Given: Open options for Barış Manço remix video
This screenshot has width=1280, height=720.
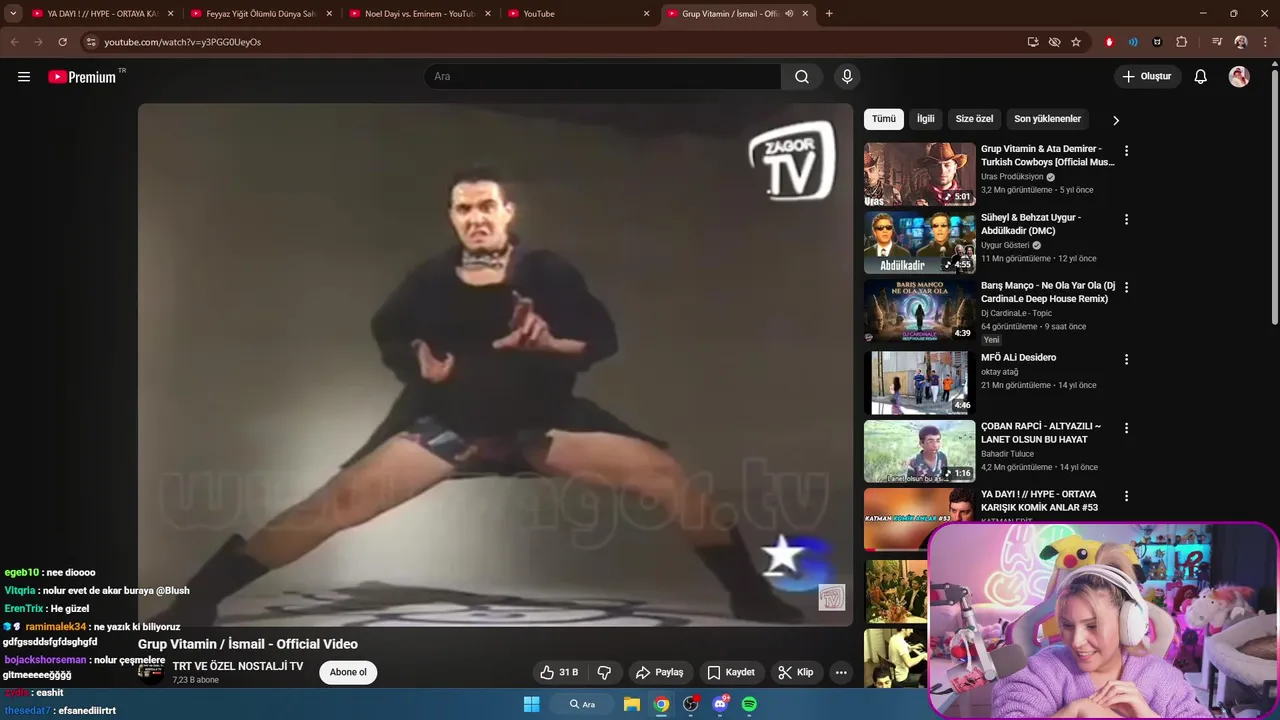Looking at the screenshot, I should (x=1126, y=287).
